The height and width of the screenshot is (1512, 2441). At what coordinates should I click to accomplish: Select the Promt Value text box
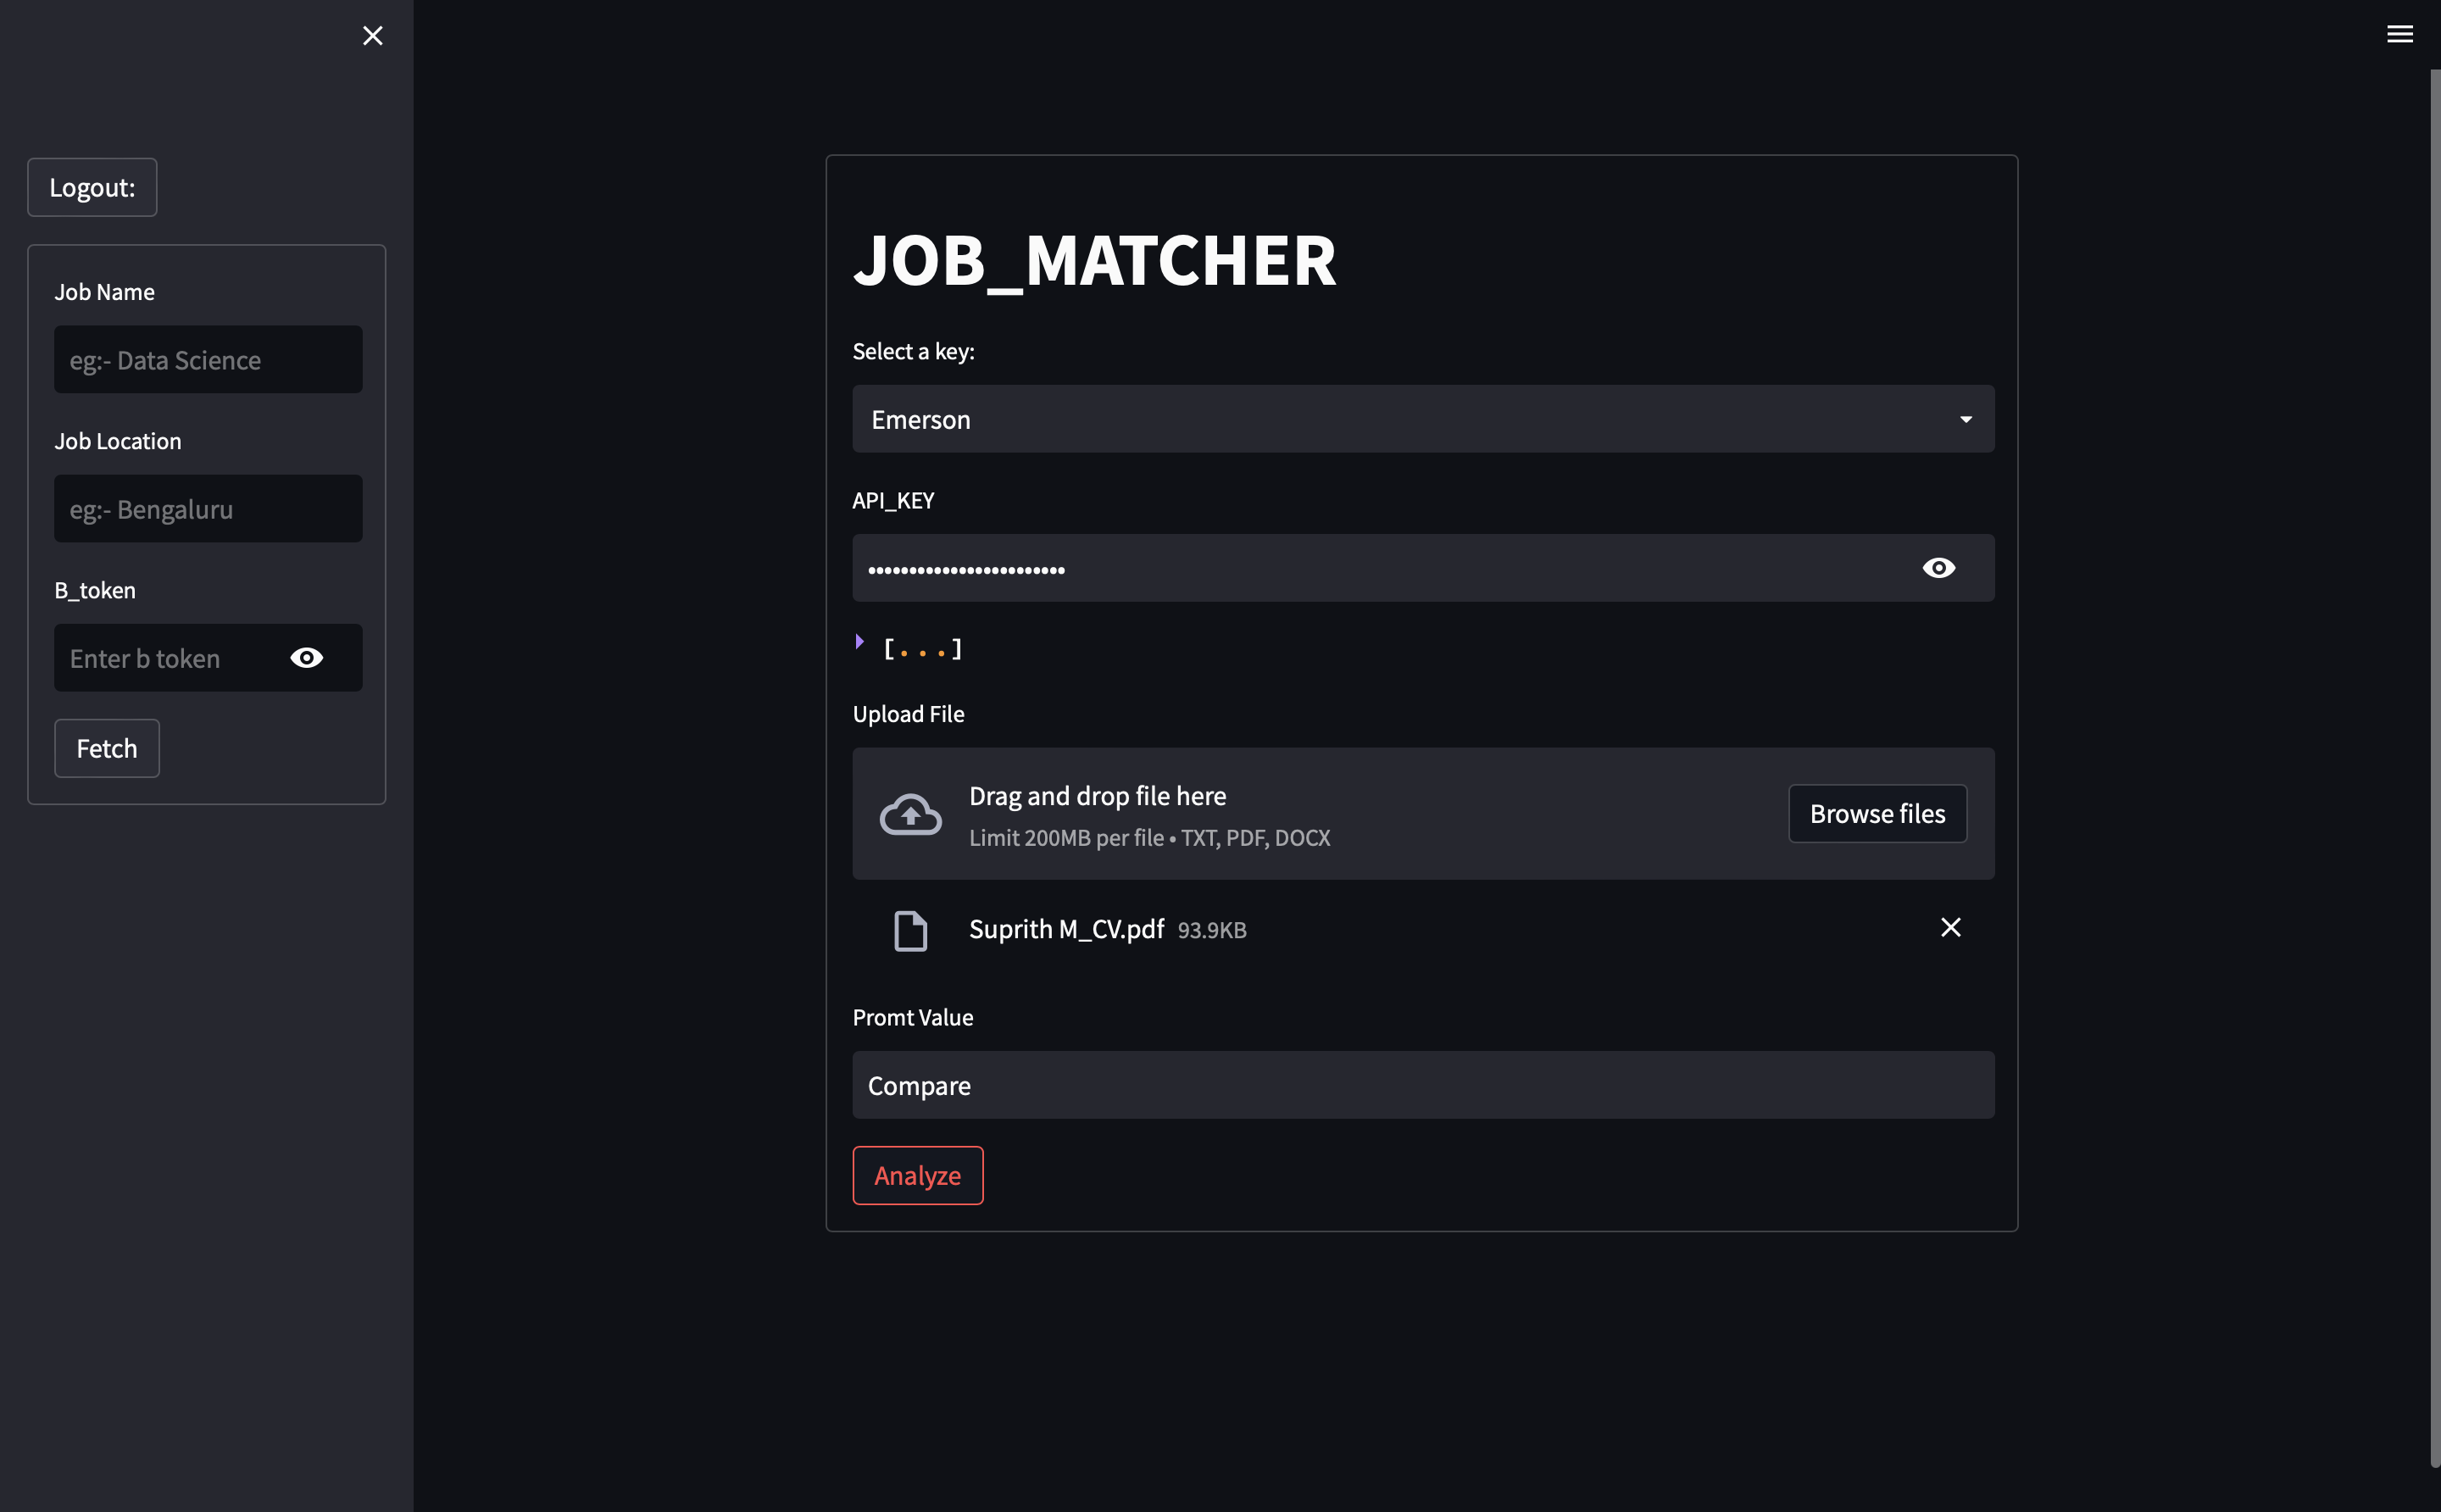(1422, 1085)
